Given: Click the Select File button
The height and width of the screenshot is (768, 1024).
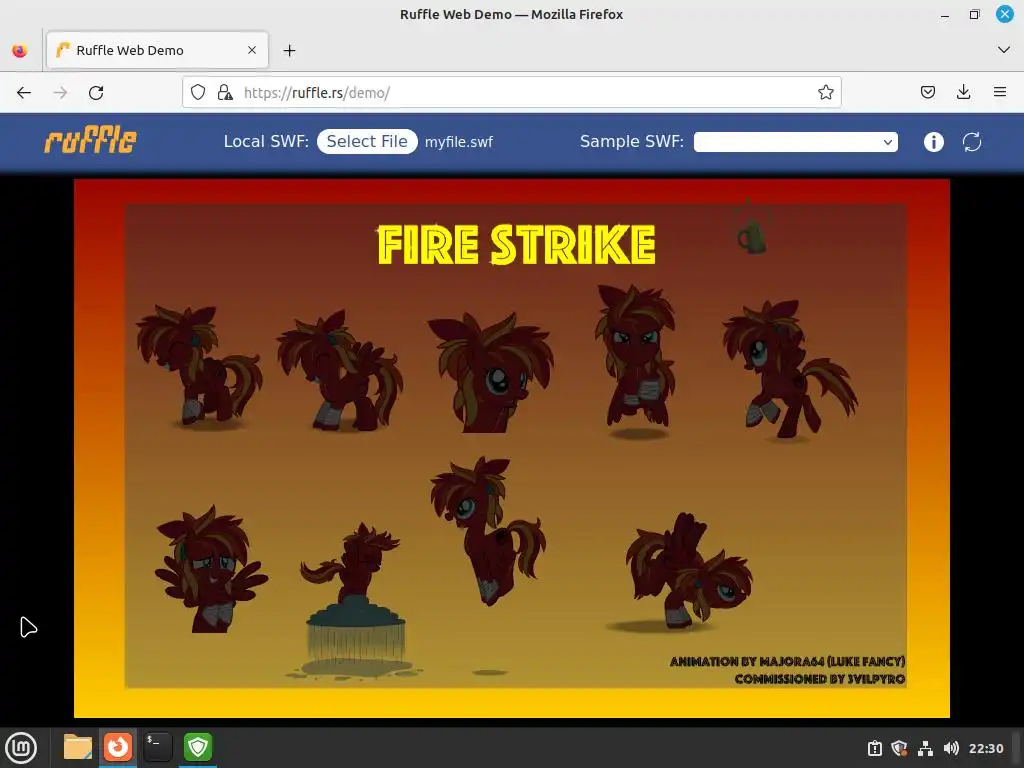Looking at the screenshot, I should pyautogui.click(x=367, y=142).
